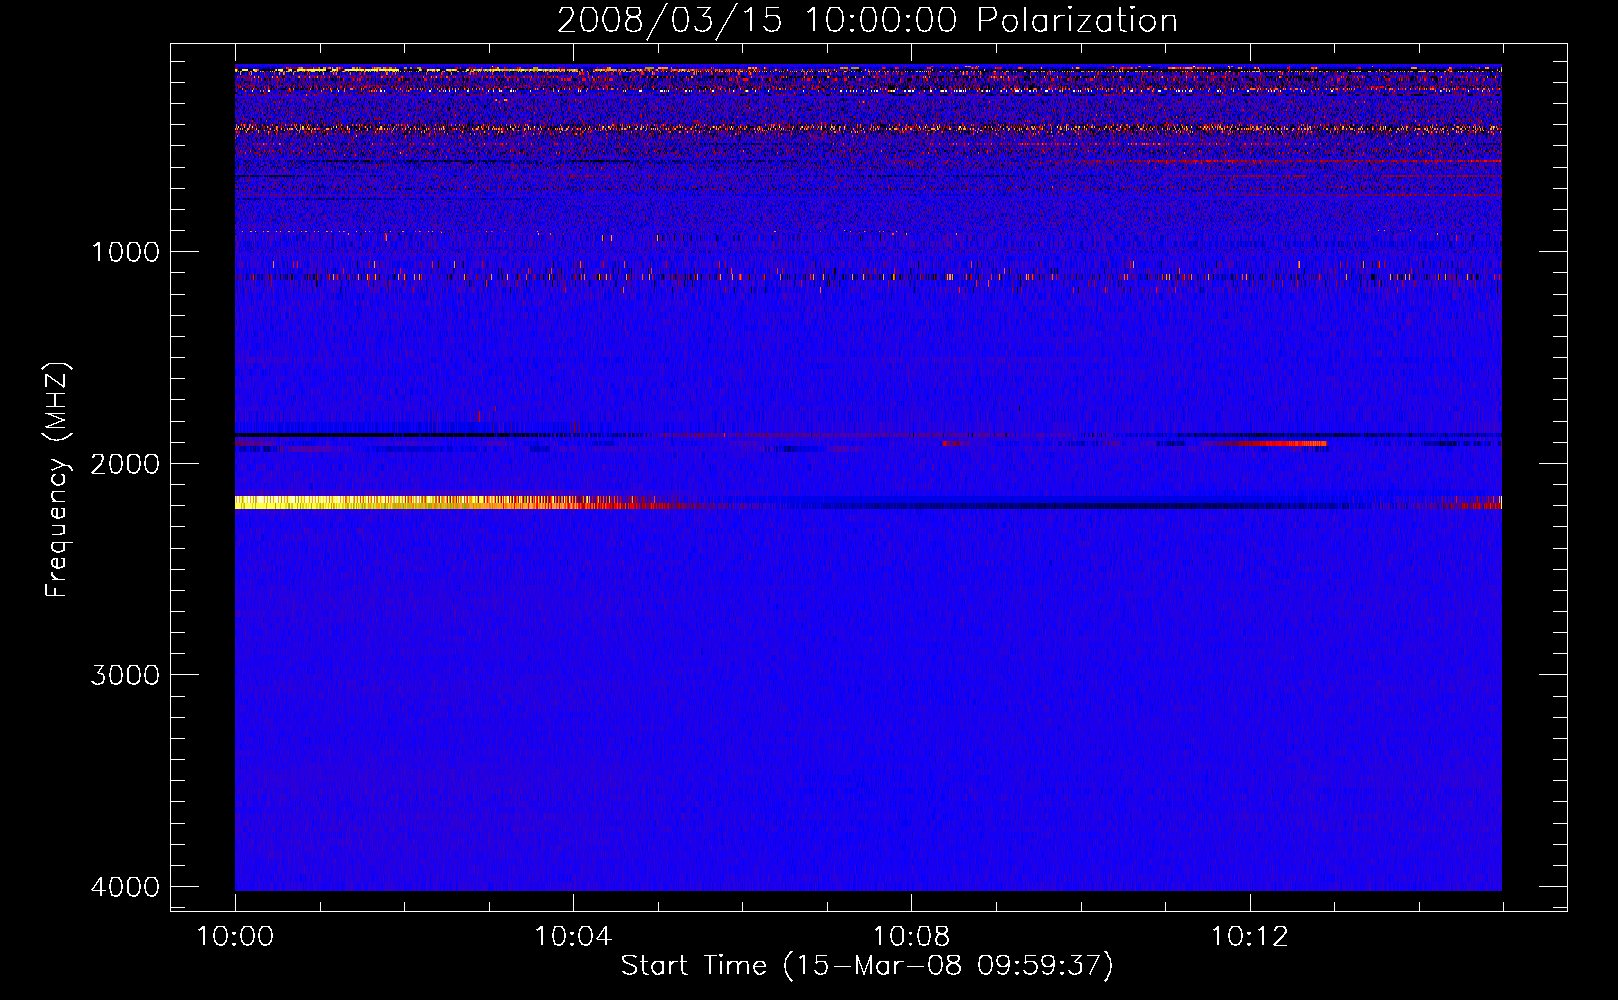Click the black margin left of the spectrogram data
The width and height of the screenshot is (1618, 1000).
click(202, 480)
